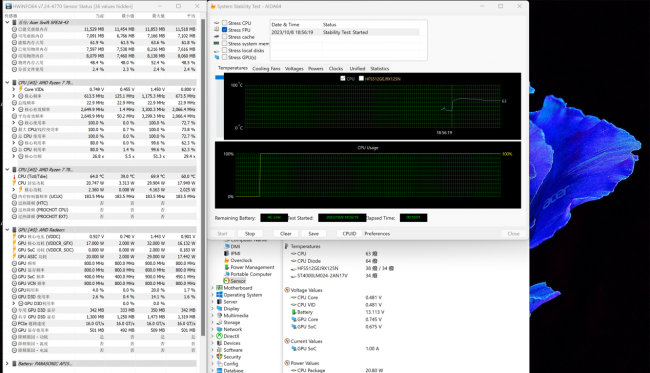Click the Operating System Windows-logo icon
Screen dimensions: 650x373
pyautogui.click(x=219, y=295)
